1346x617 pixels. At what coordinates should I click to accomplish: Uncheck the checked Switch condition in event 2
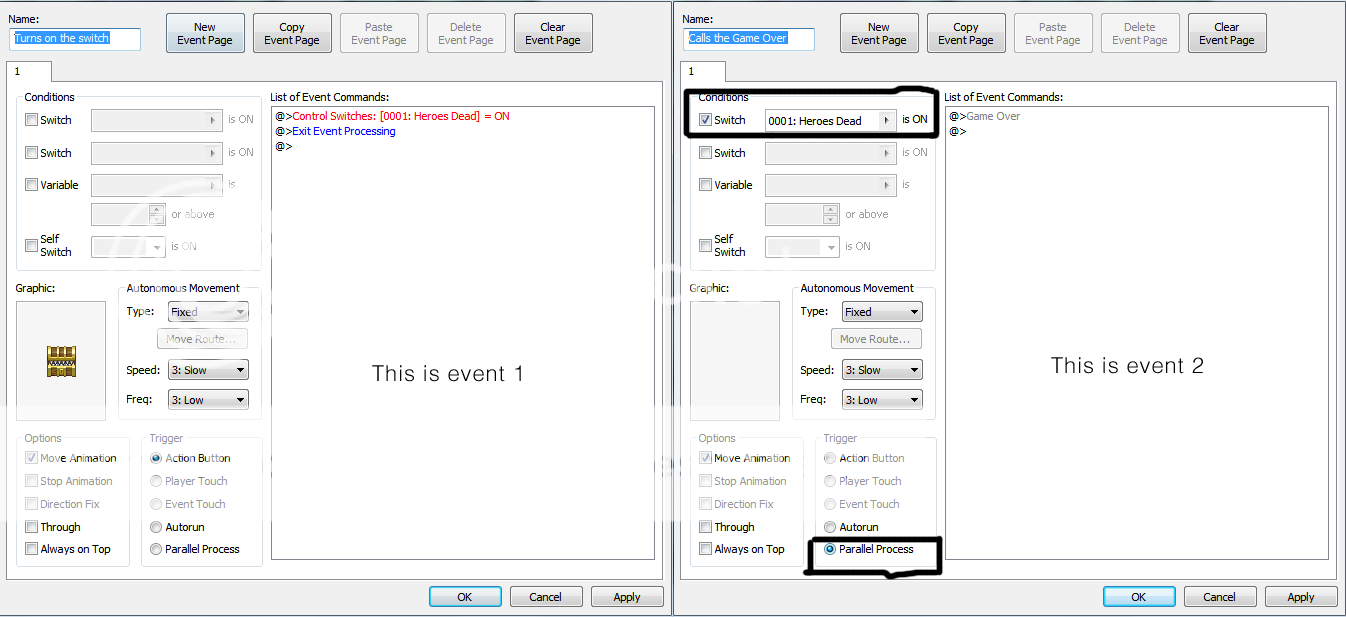coord(706,120)
